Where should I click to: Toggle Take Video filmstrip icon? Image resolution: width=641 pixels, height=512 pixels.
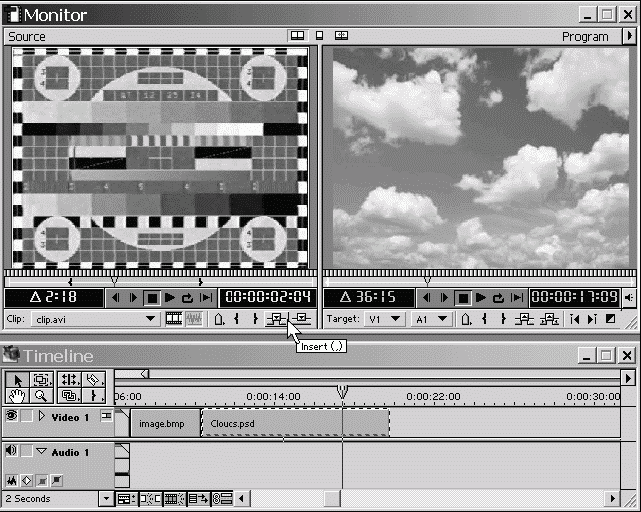point(174,319)
